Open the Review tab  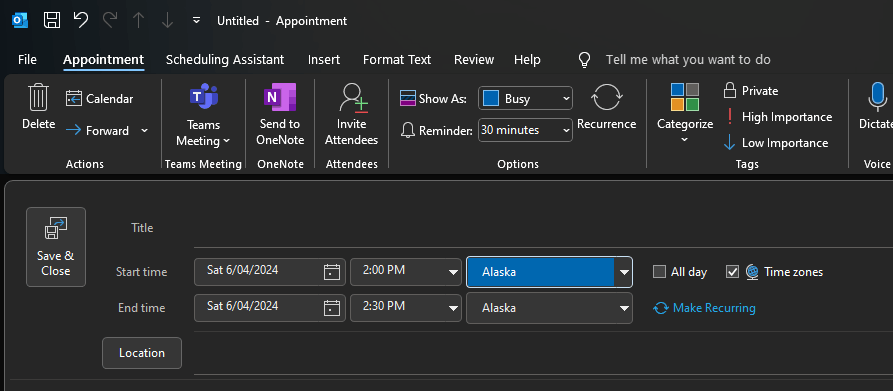474,60
